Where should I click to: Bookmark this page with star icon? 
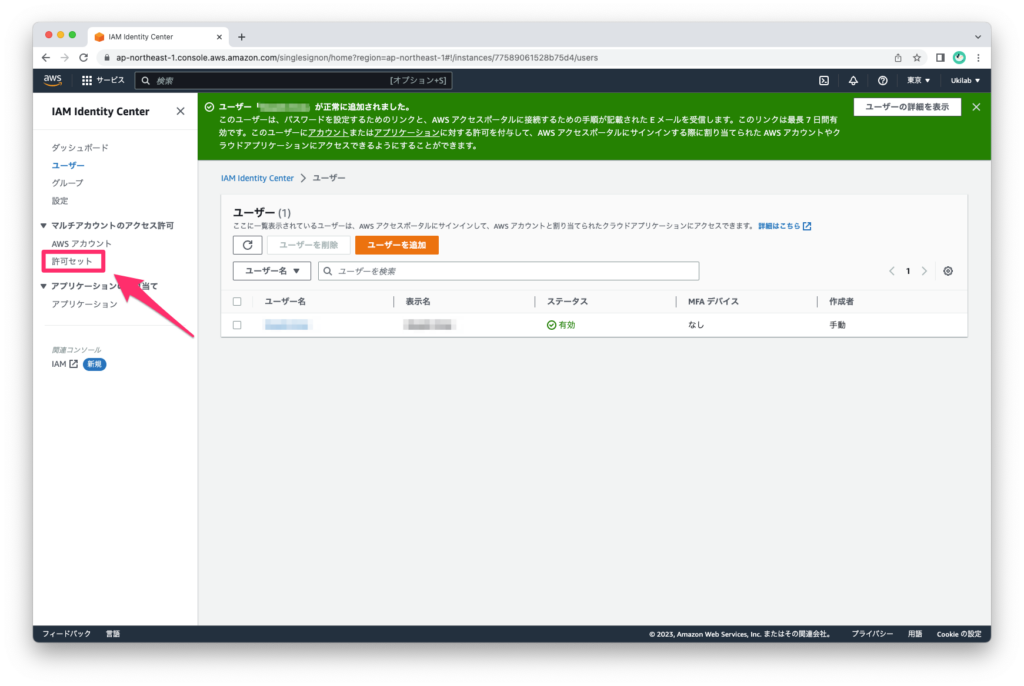[x=917, y=57]
